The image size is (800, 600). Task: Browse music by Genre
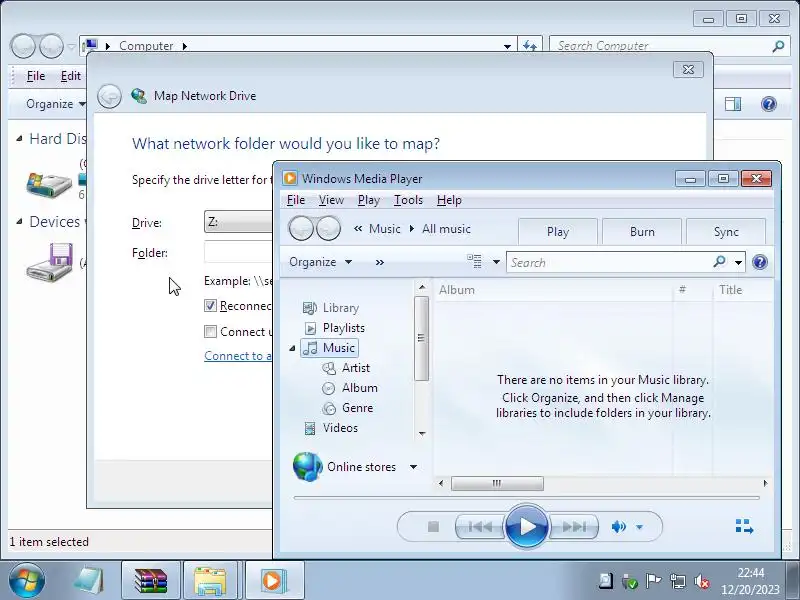347,408
